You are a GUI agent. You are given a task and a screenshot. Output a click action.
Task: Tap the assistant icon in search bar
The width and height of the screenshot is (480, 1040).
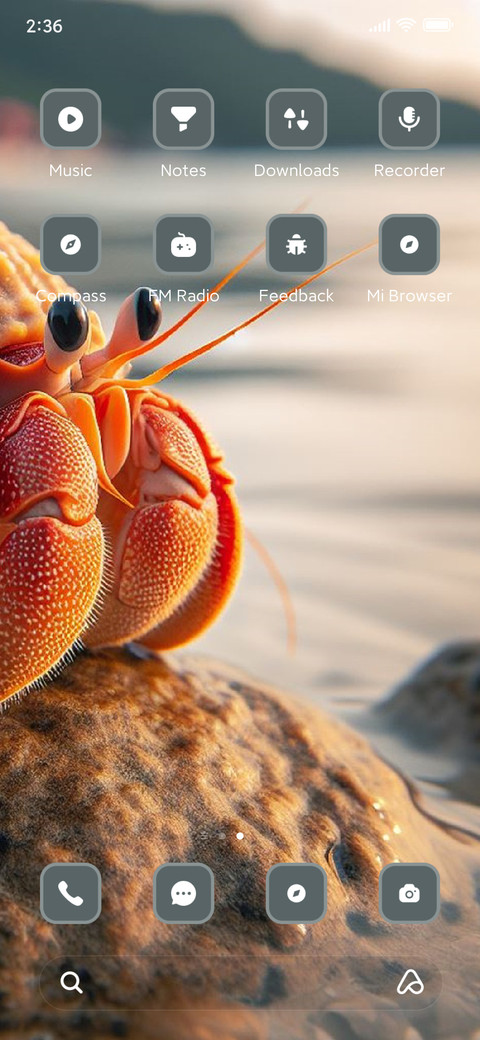(410, 982)
